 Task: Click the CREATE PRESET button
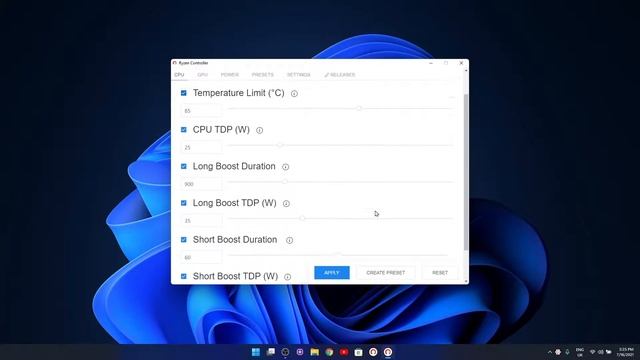(x=386, y=273)
